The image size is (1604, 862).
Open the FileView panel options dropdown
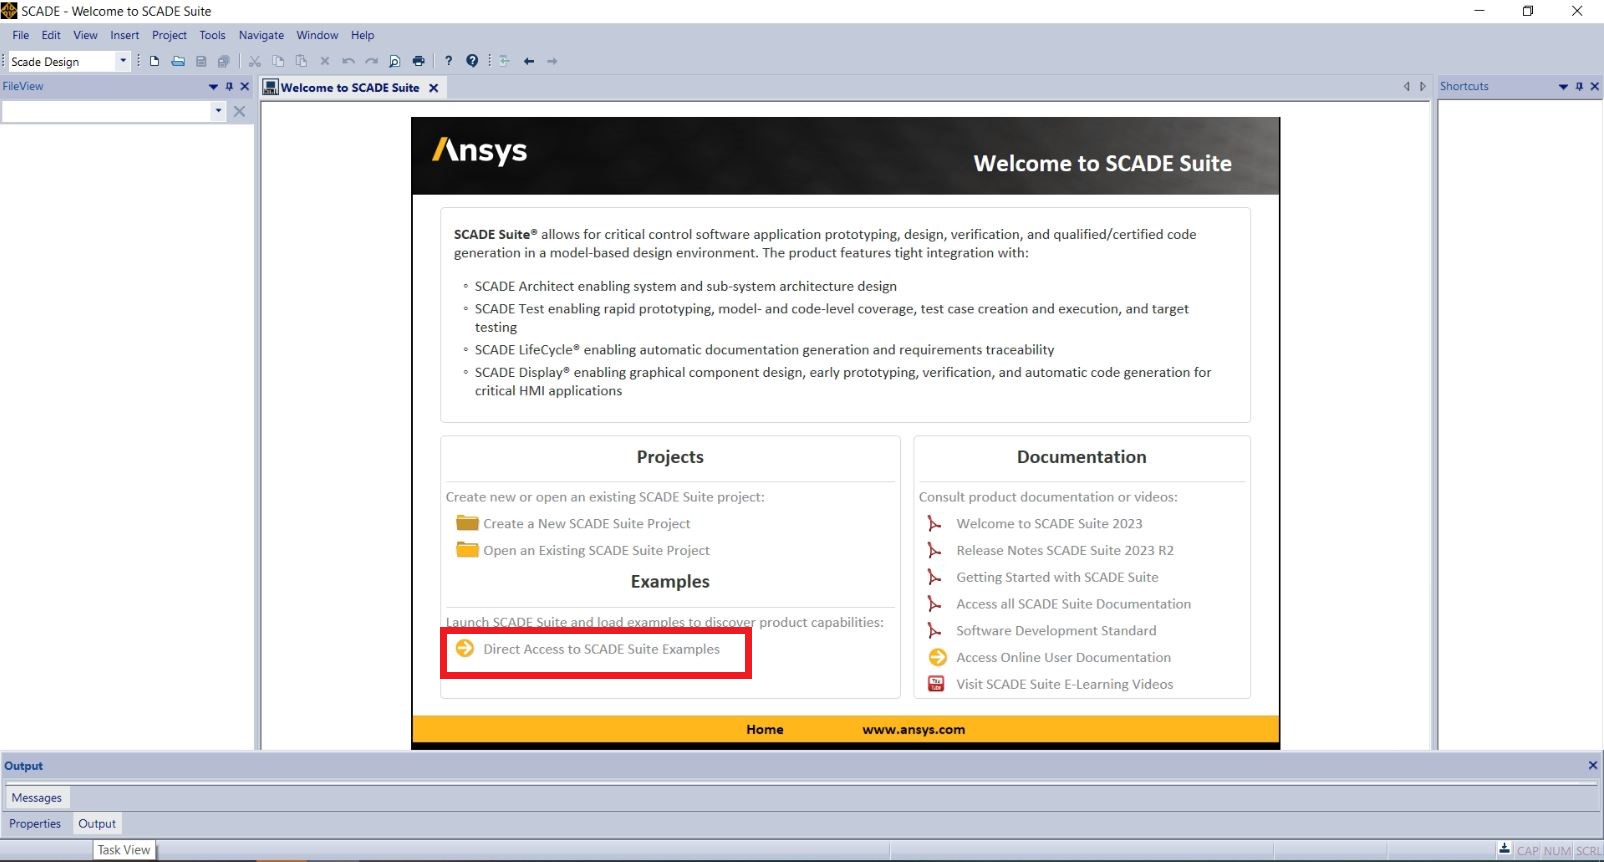point(213,86)
